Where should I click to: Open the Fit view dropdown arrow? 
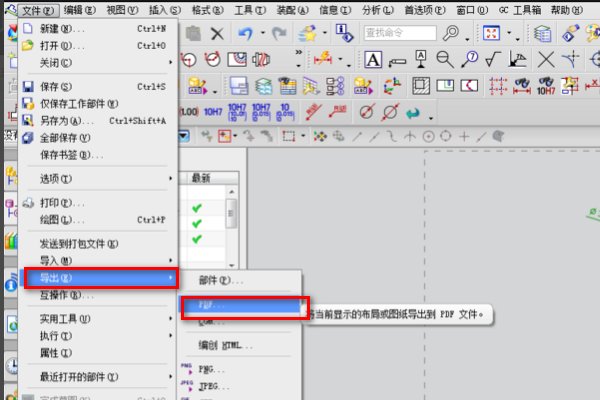[509, 33]
